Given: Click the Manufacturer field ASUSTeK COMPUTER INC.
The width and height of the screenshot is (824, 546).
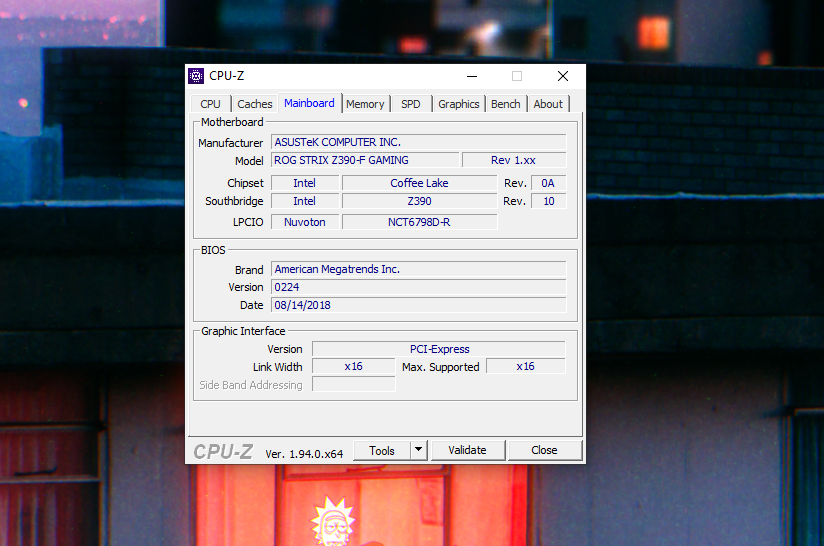Looking at the screenshot, I should [x=419, y=142].
